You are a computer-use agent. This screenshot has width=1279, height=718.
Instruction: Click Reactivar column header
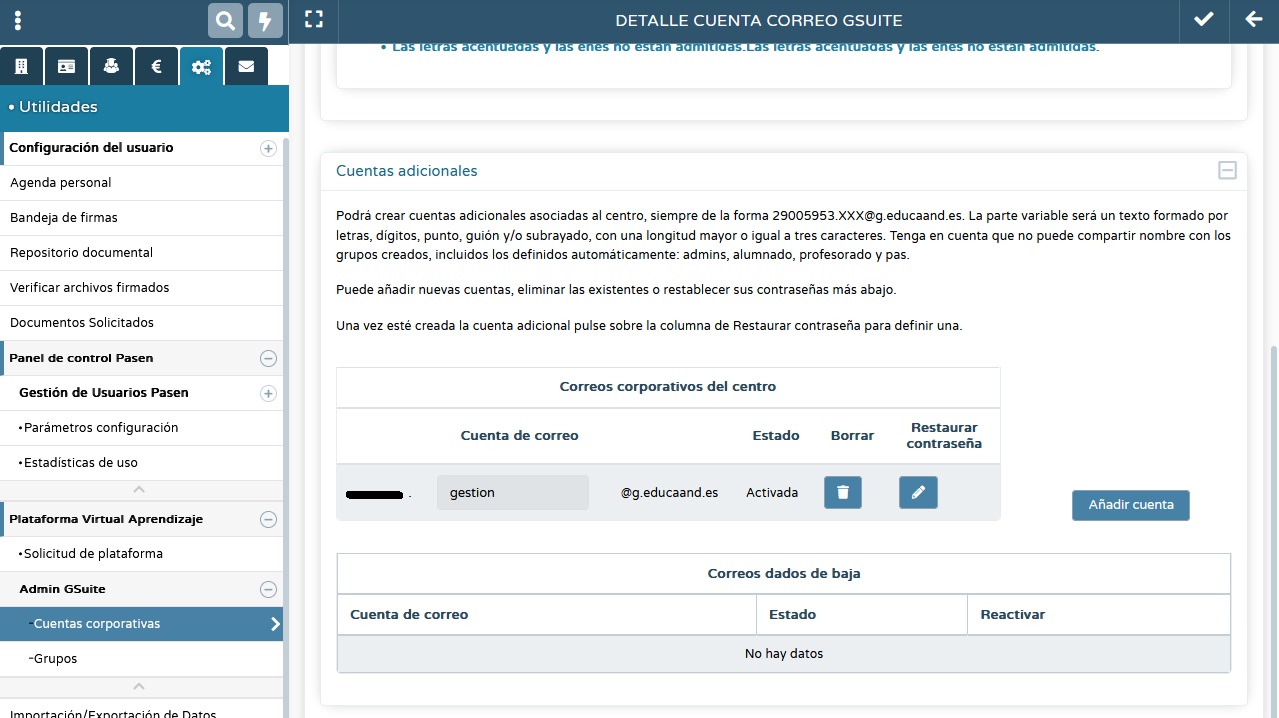pos(1012,615)
